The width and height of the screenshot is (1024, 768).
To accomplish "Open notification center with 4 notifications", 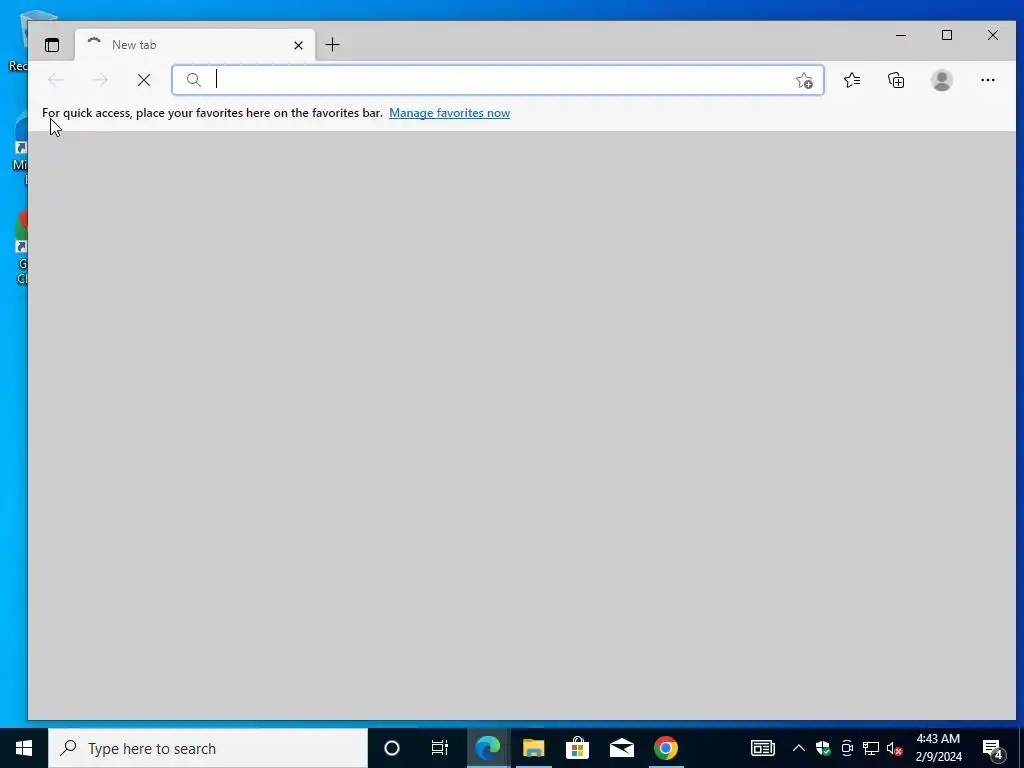I will [993, 748].
